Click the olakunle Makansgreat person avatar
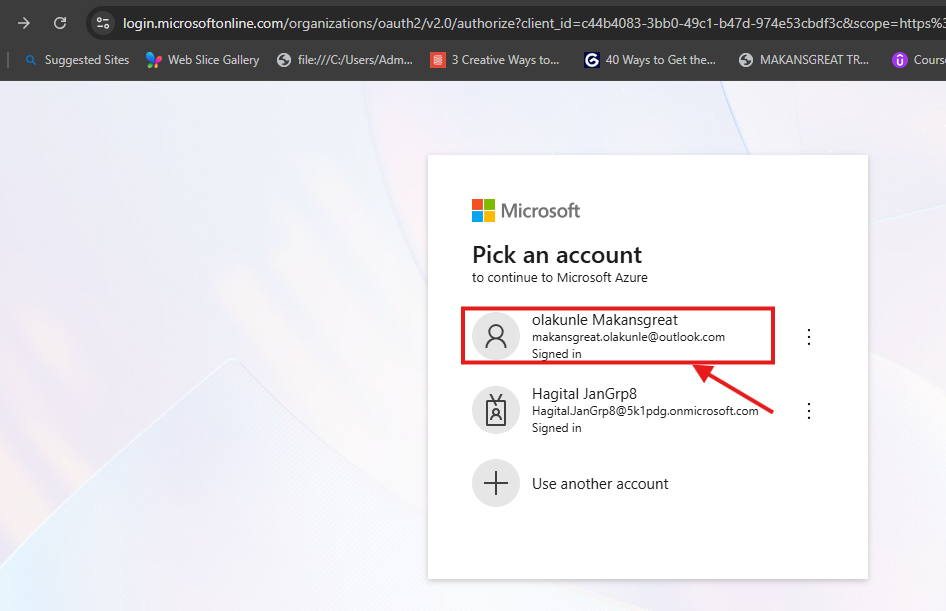The width and height of the screenshot is (946, 611). pos(496,336)
